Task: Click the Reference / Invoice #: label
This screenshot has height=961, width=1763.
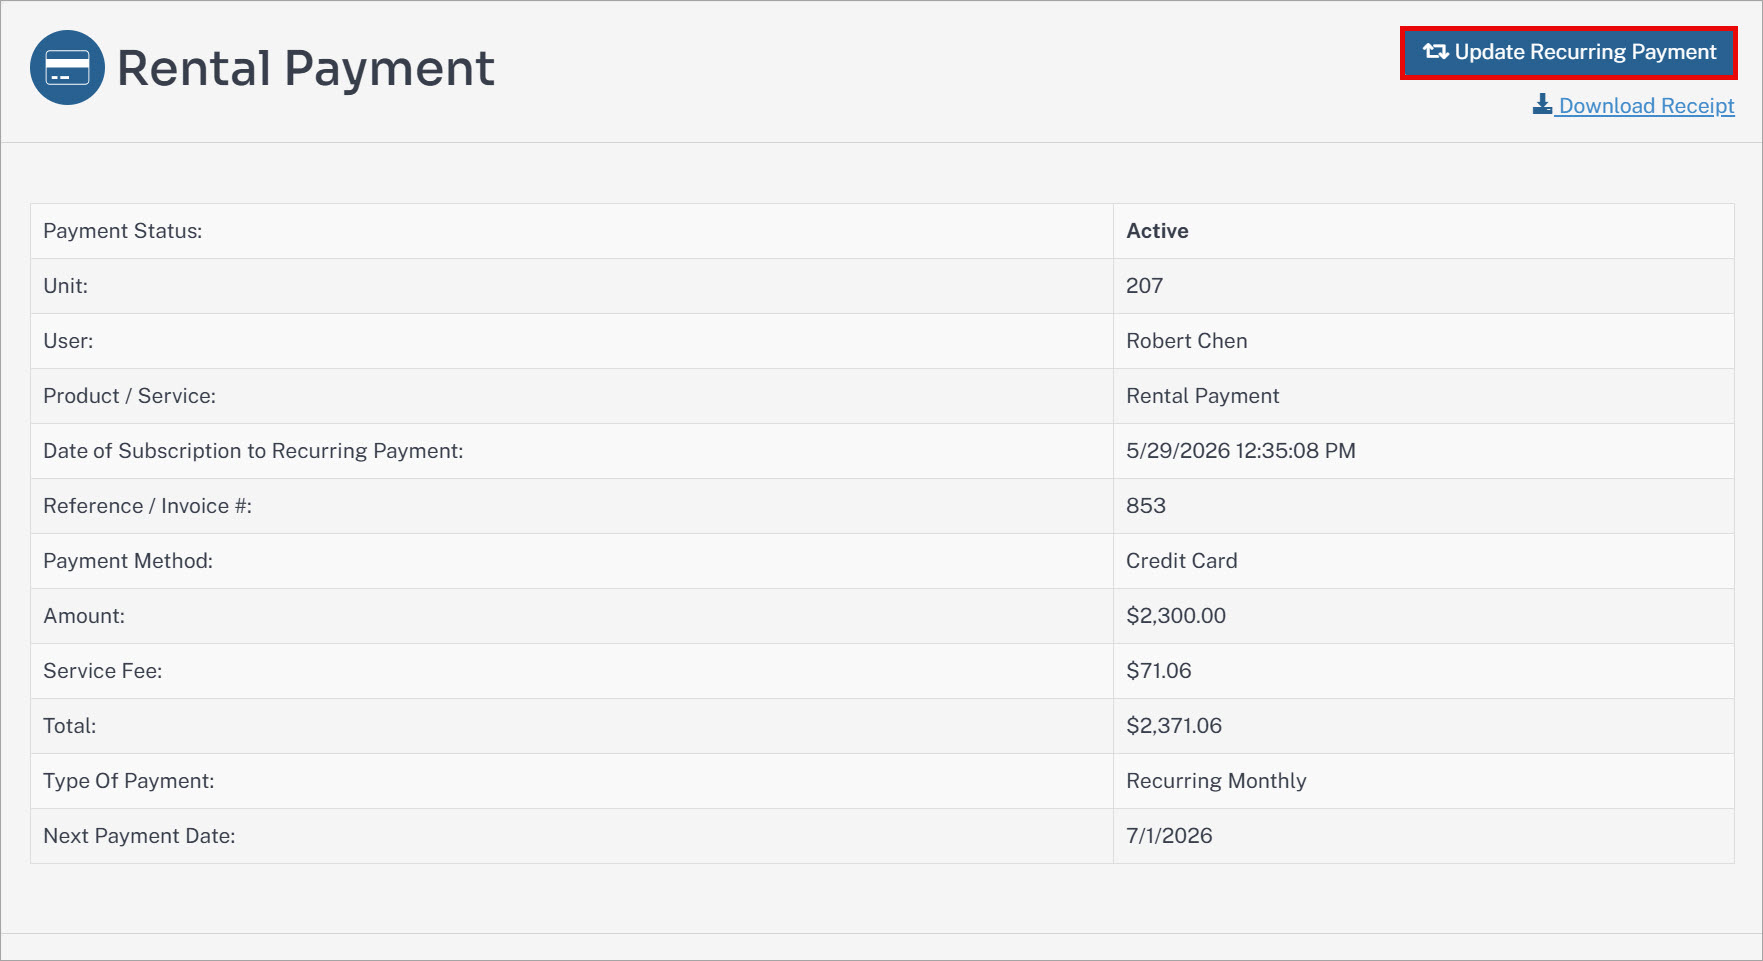Action: click(147, 506)
